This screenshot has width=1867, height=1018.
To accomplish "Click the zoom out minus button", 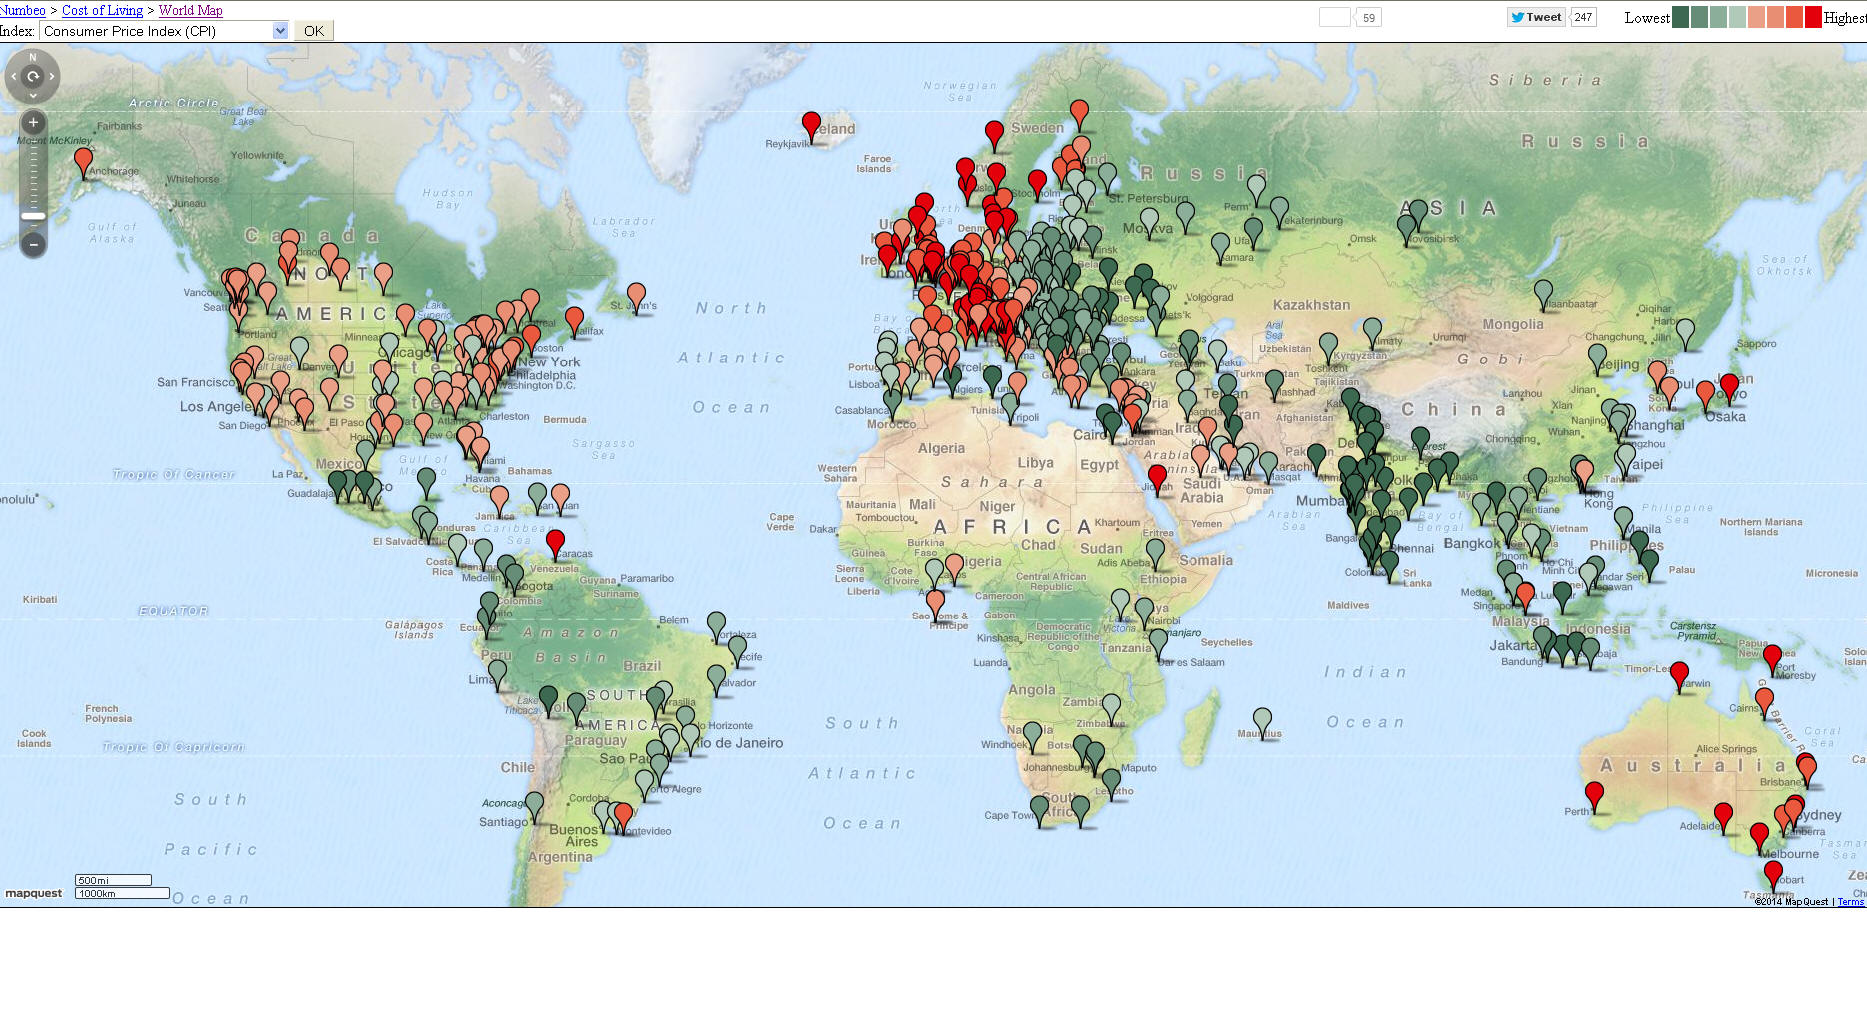I will 33,244.
